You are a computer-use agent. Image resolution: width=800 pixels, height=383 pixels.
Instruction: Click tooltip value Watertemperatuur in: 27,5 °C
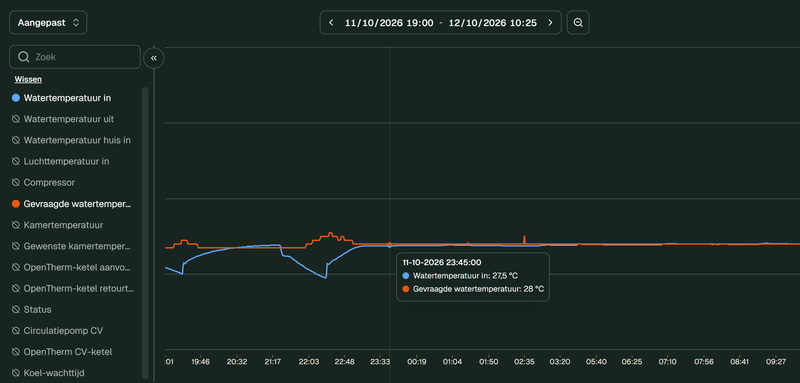point(465,276)
